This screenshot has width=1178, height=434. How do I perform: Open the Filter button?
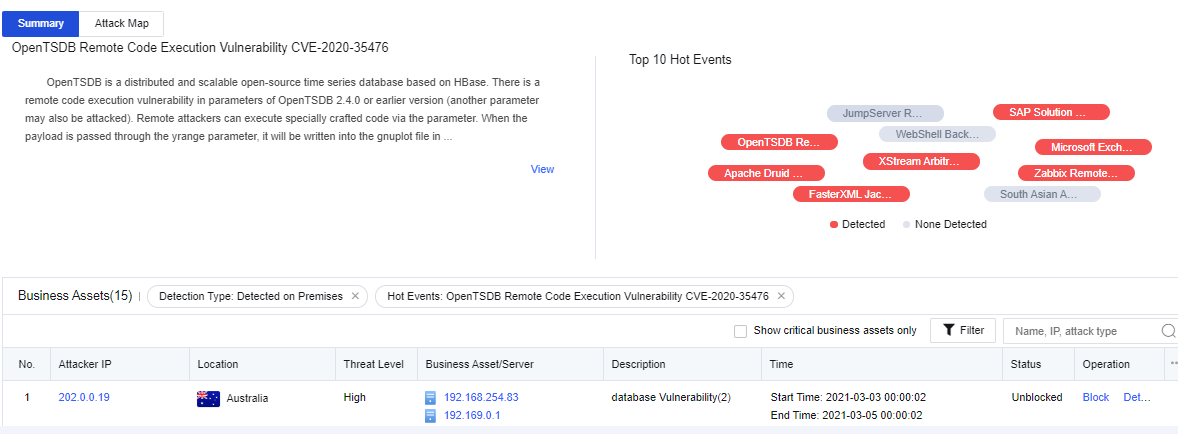click(963, 330)
